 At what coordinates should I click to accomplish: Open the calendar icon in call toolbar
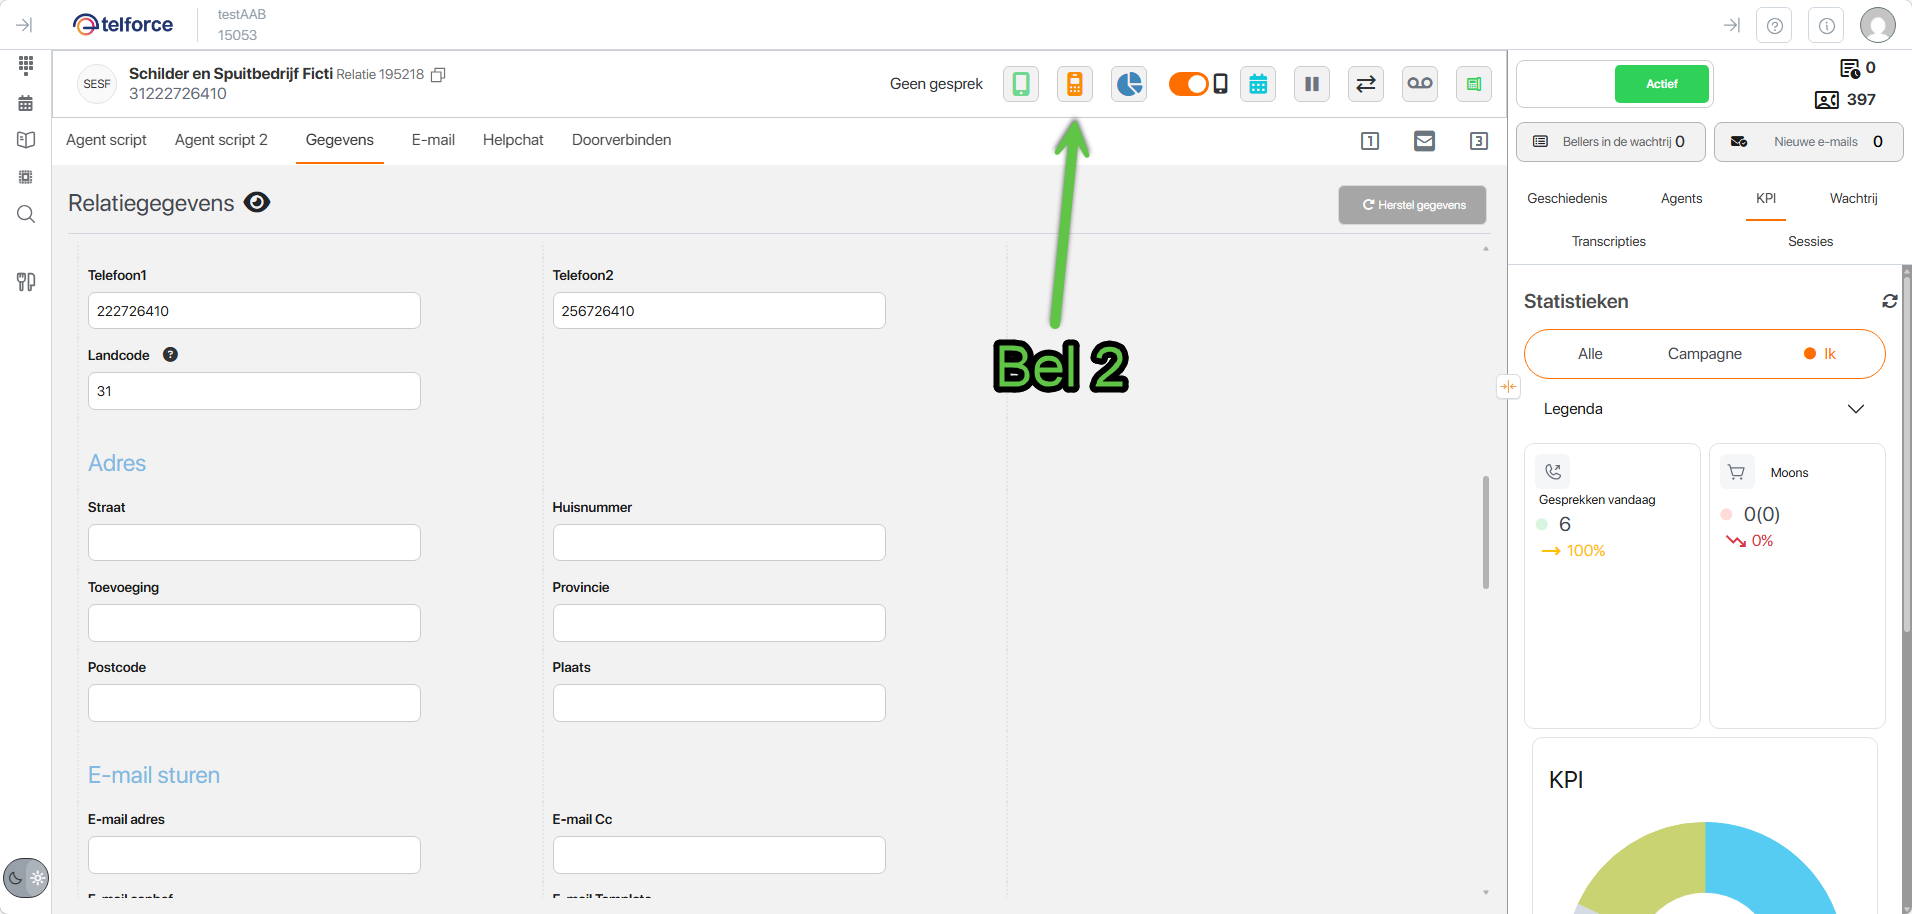[x=1258, y=84]
